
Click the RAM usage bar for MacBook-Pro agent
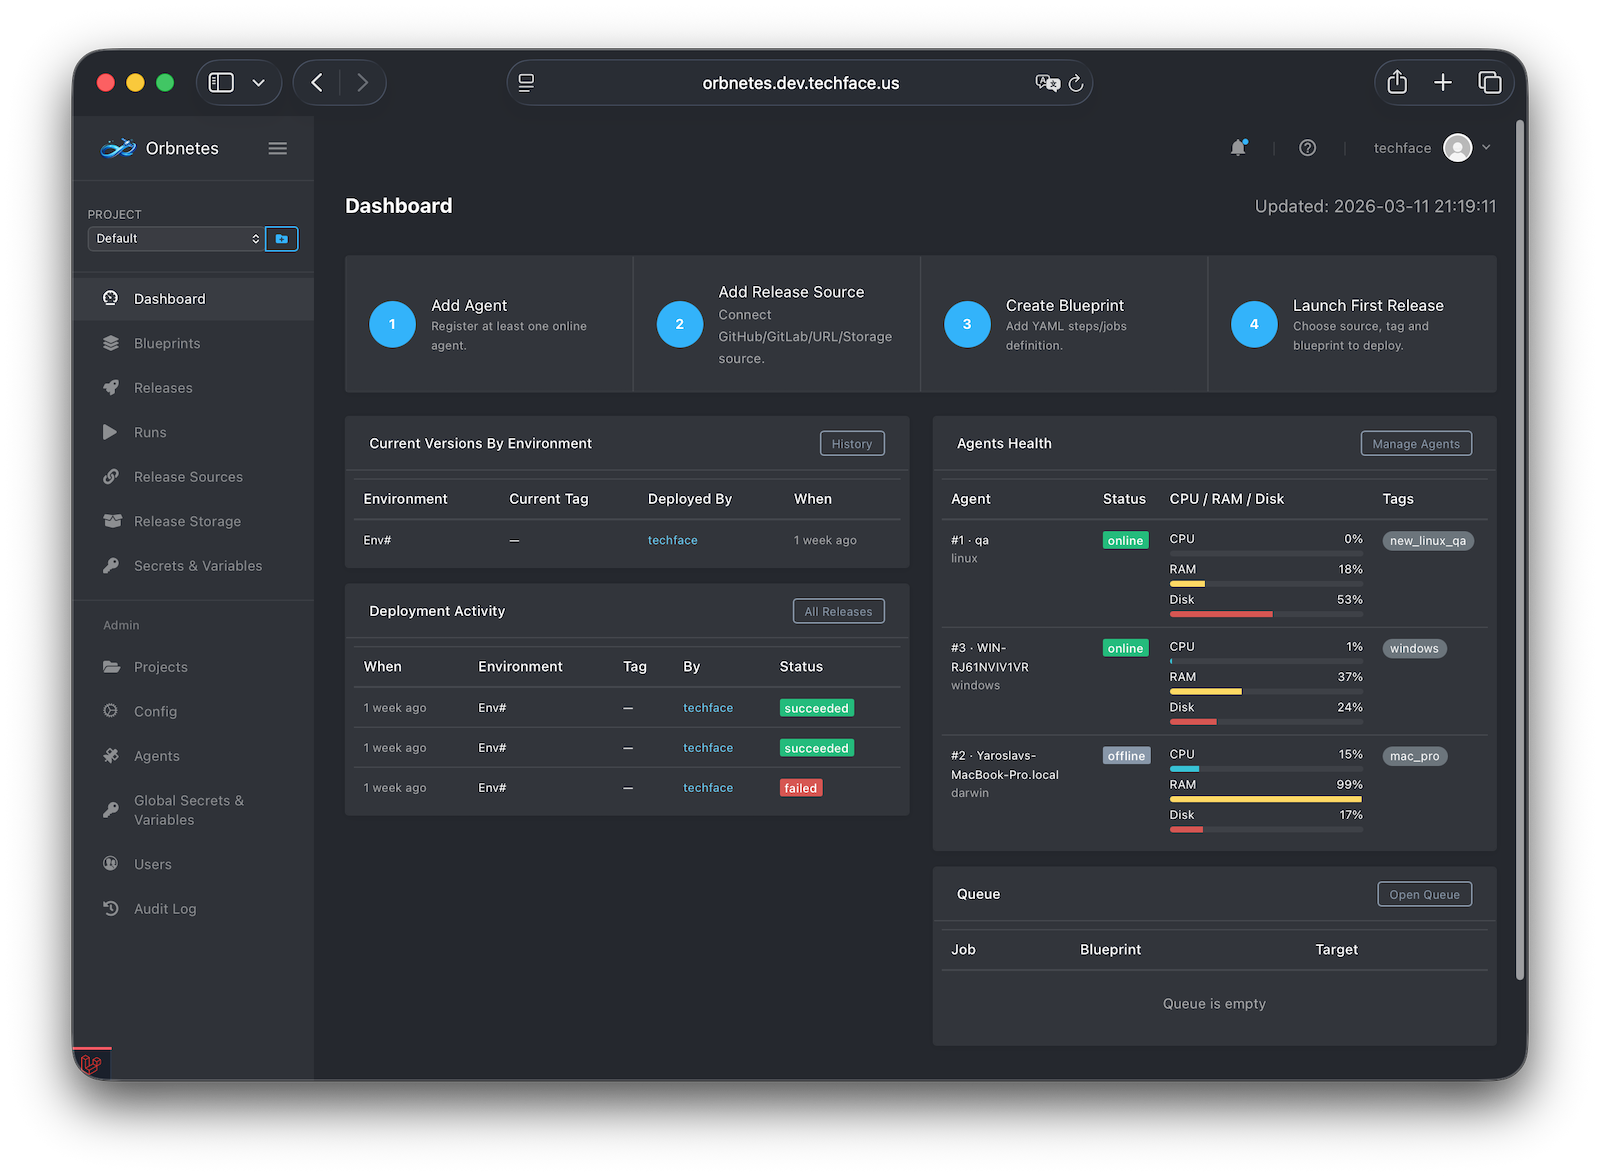[x=1265, y=799]
